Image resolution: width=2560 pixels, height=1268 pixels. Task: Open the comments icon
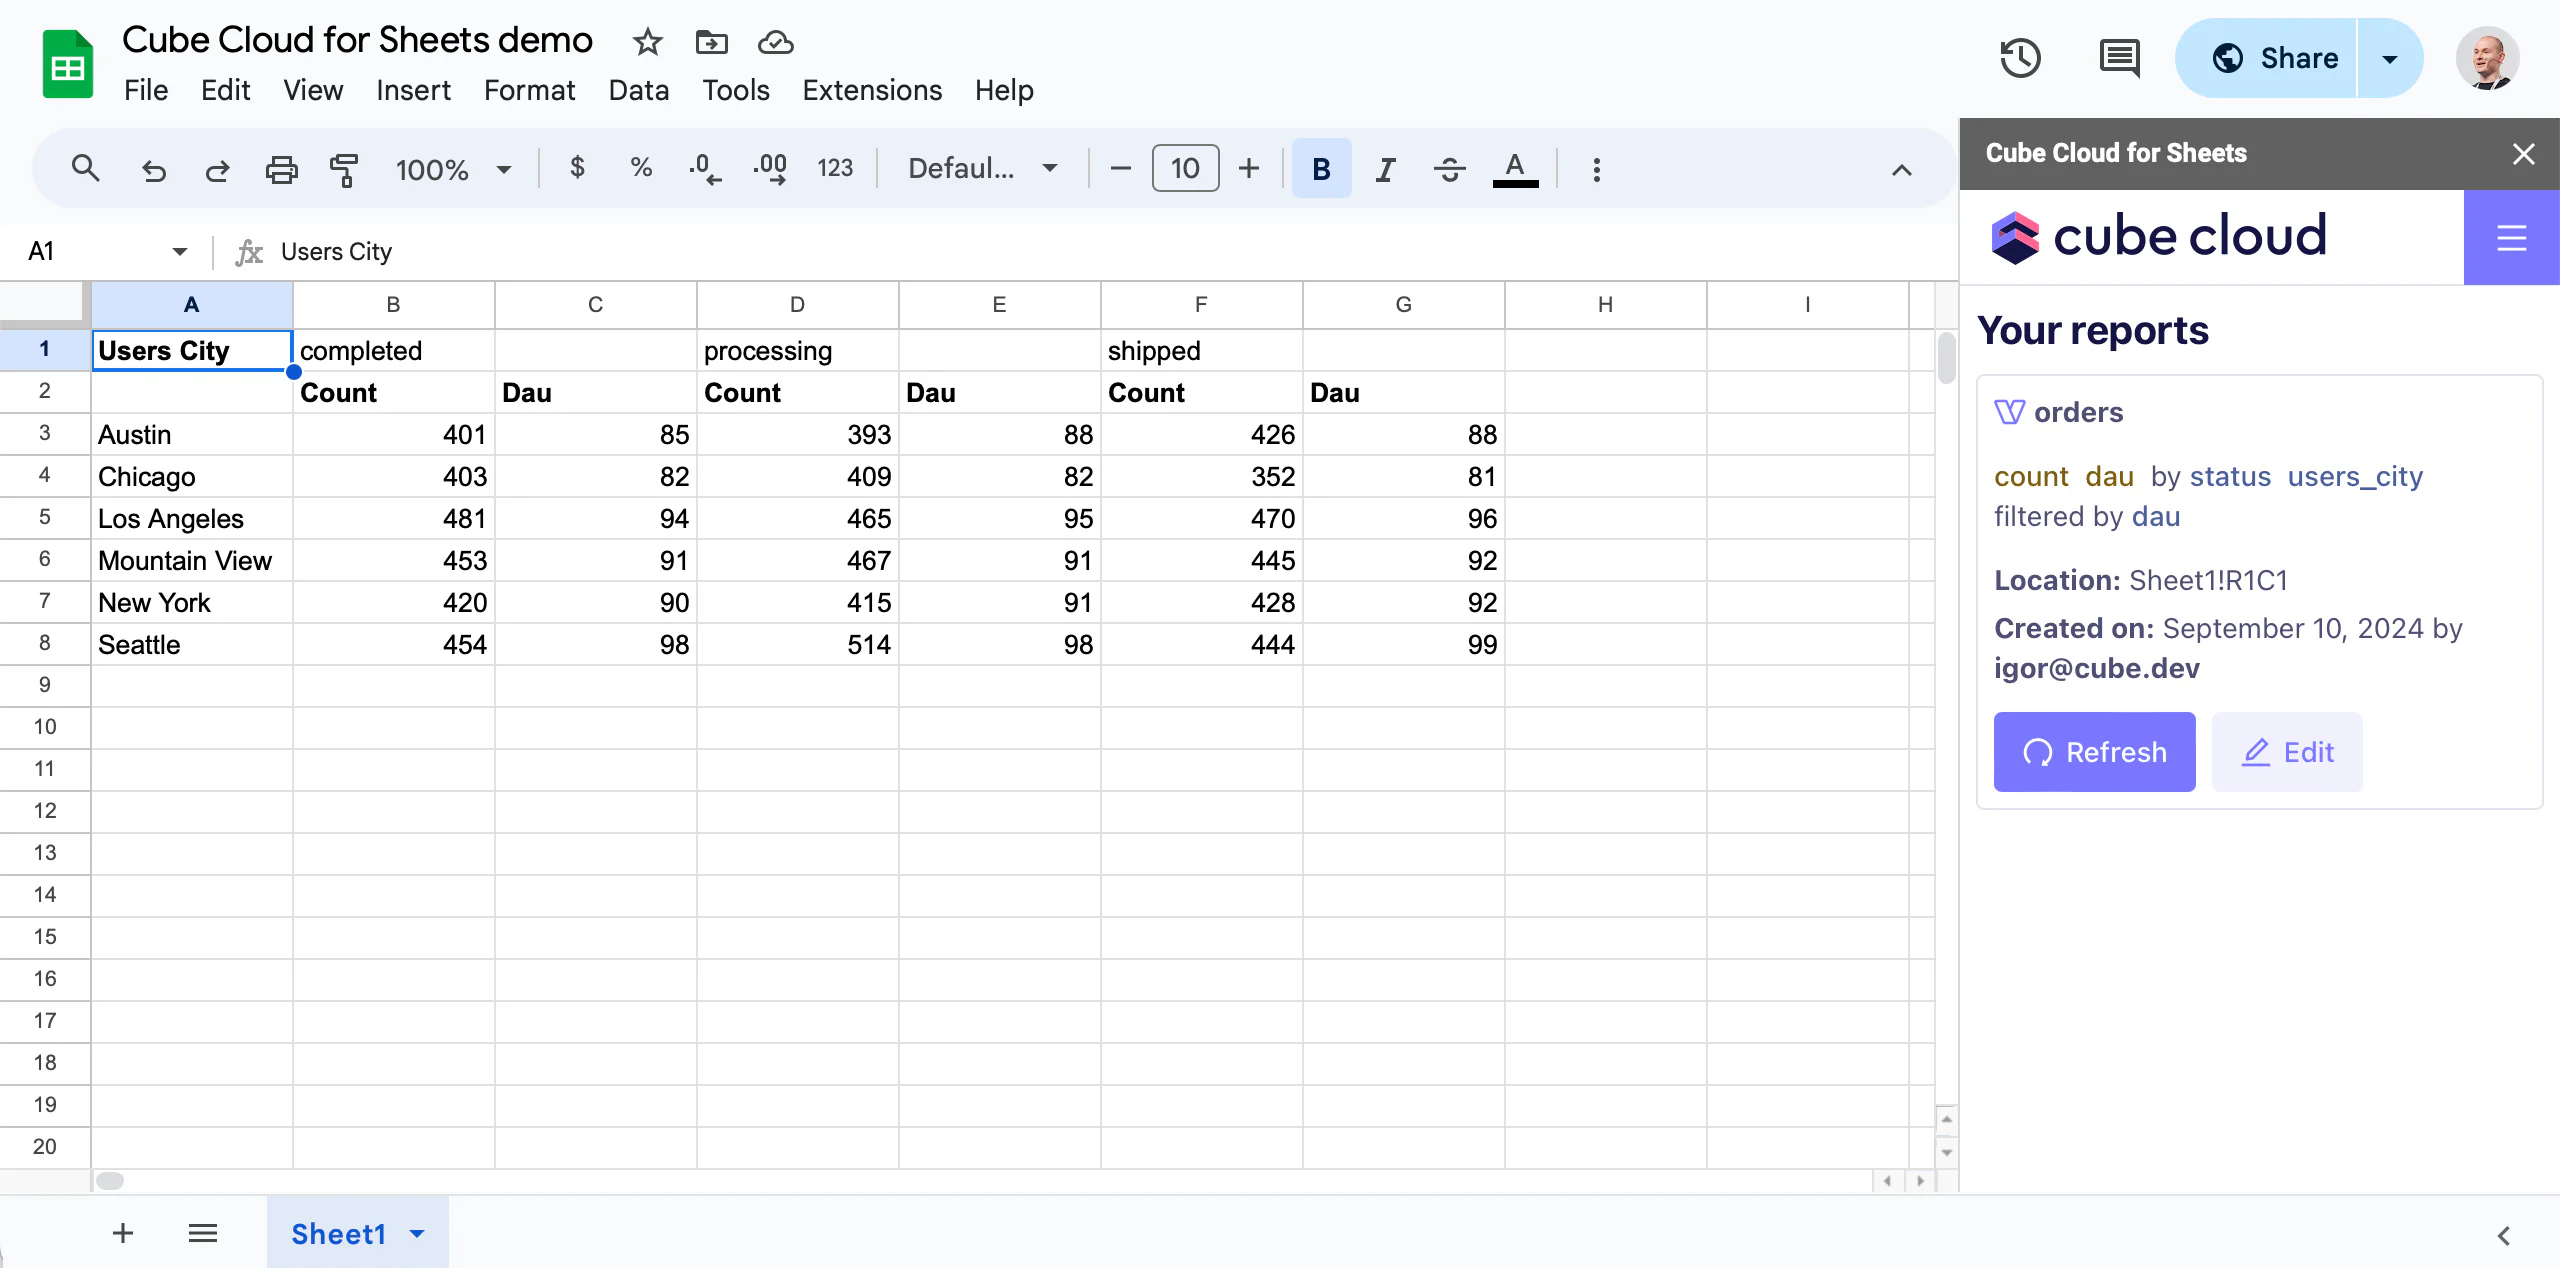pos(2118,58)
